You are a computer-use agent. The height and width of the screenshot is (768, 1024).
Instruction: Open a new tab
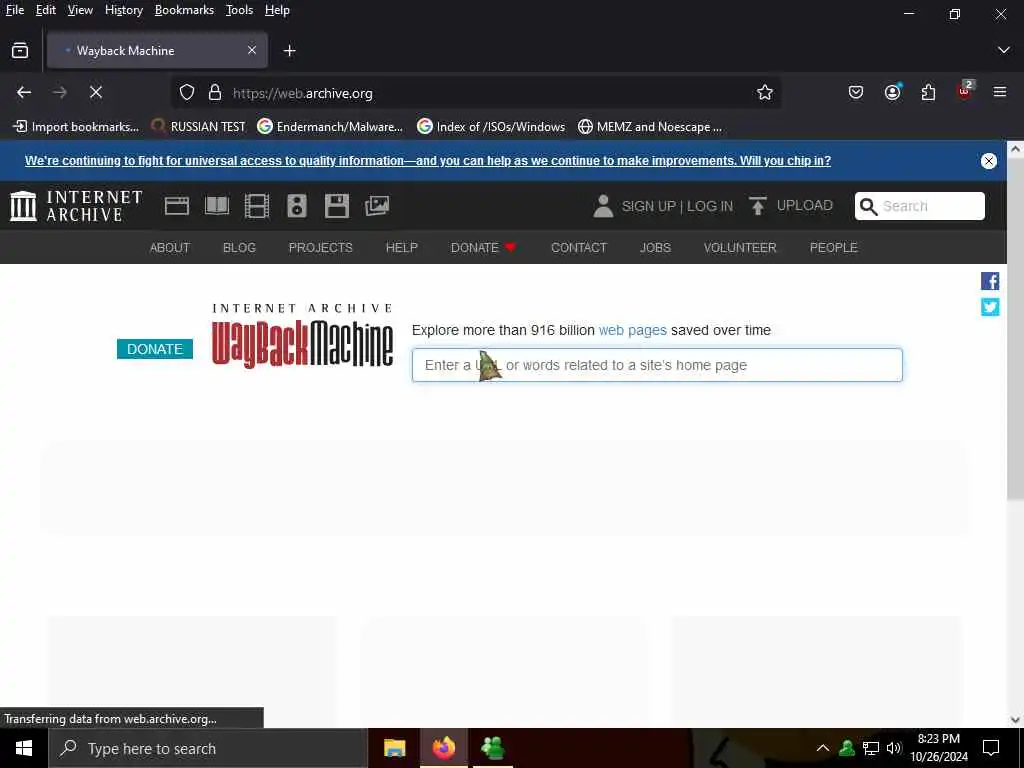click(289, 51)
